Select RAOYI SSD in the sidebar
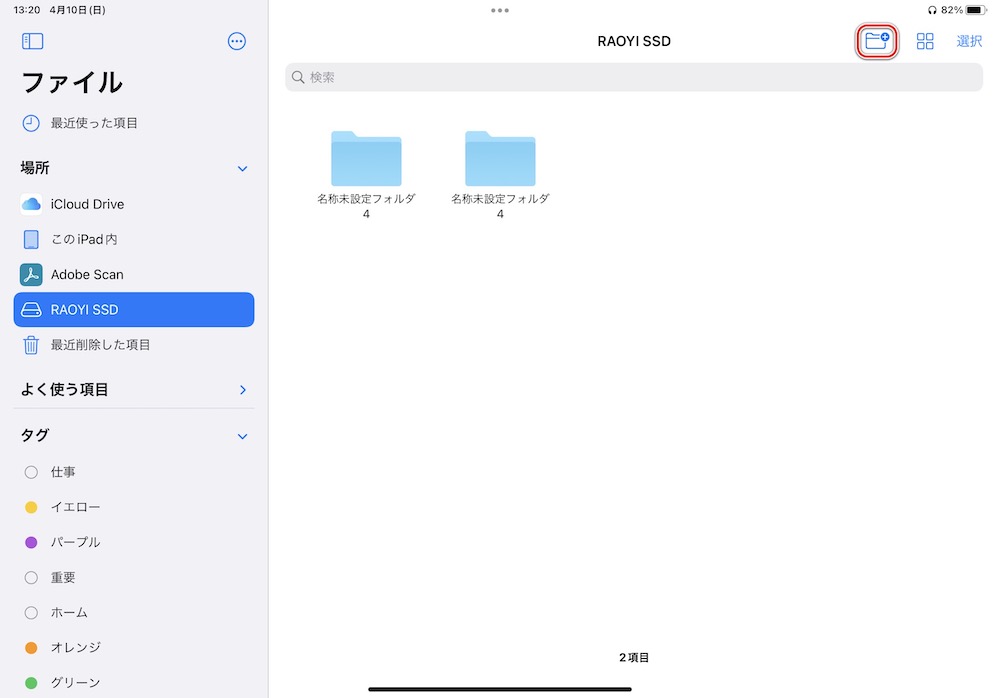This screenshot has width=1000, height=698. (x=134, y=309)
